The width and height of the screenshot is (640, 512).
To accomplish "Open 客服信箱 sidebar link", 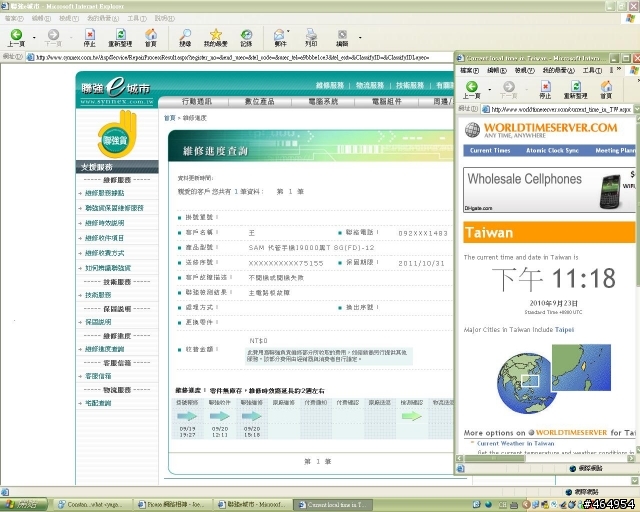I will pos(98,376).
